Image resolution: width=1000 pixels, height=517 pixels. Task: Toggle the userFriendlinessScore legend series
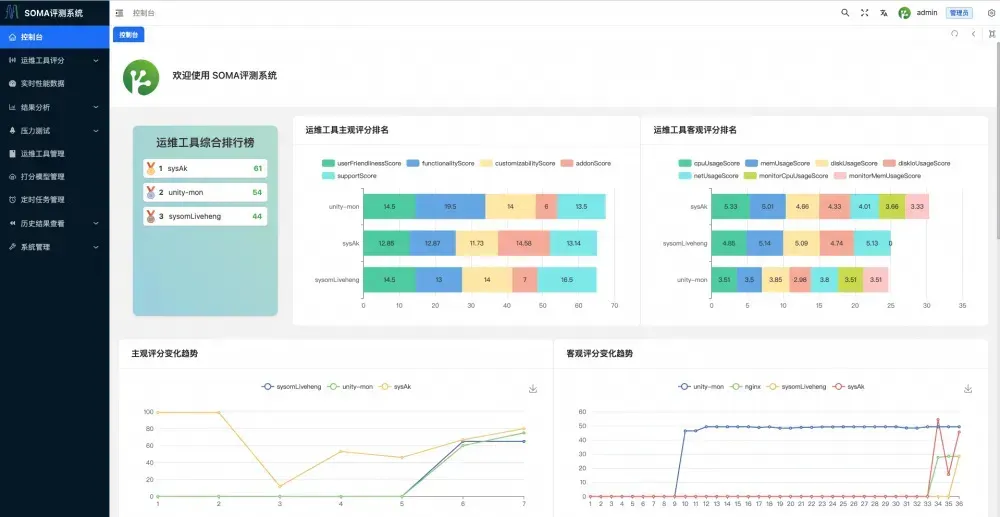coord(362,163)
